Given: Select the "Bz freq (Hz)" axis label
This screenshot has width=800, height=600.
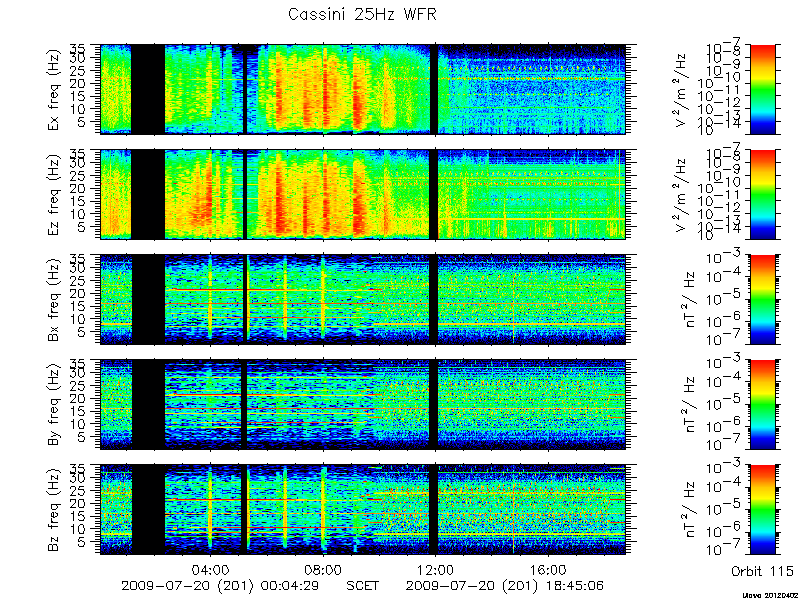Looking at the screenshot, I should 54,509.
